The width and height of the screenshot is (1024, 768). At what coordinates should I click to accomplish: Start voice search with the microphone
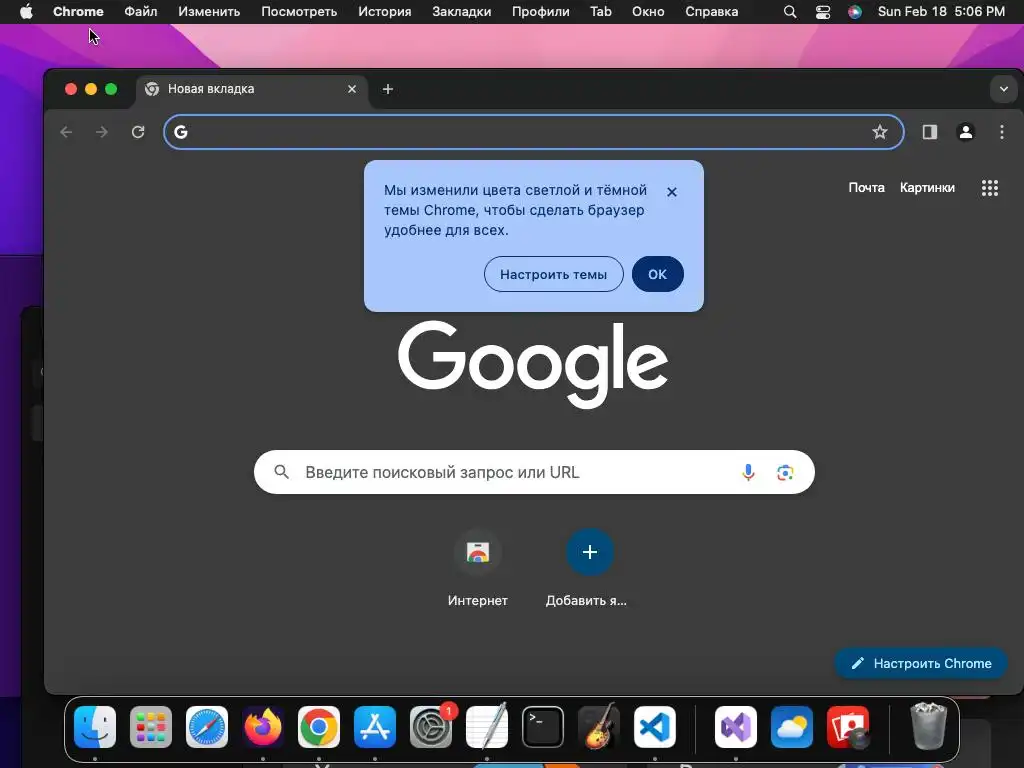coord(748,472)
